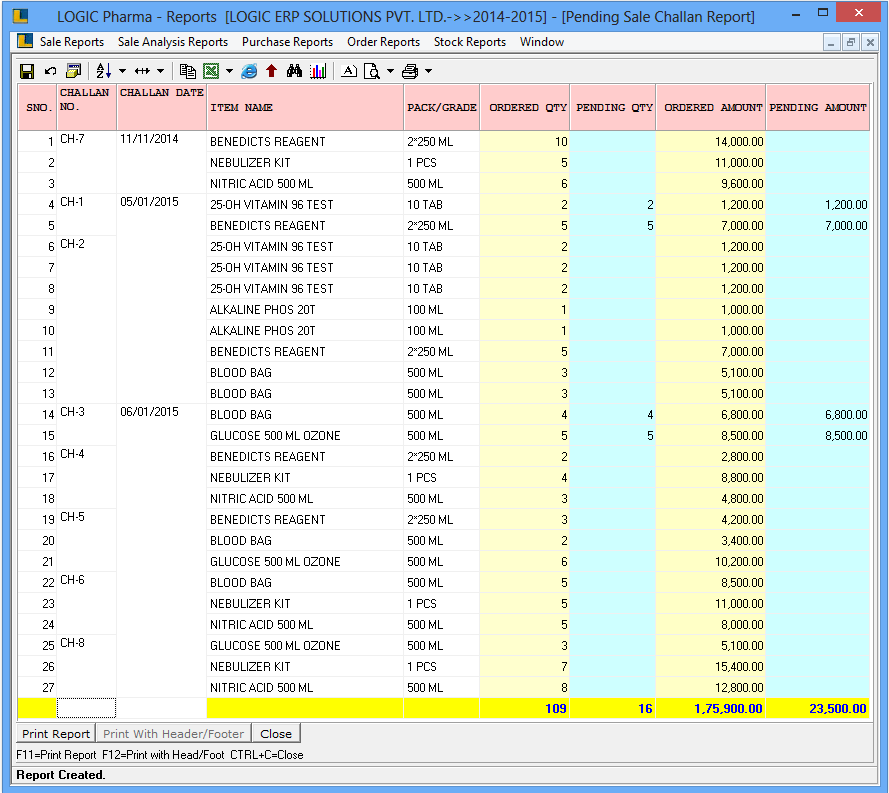Minimize the inner report child window

831,43
